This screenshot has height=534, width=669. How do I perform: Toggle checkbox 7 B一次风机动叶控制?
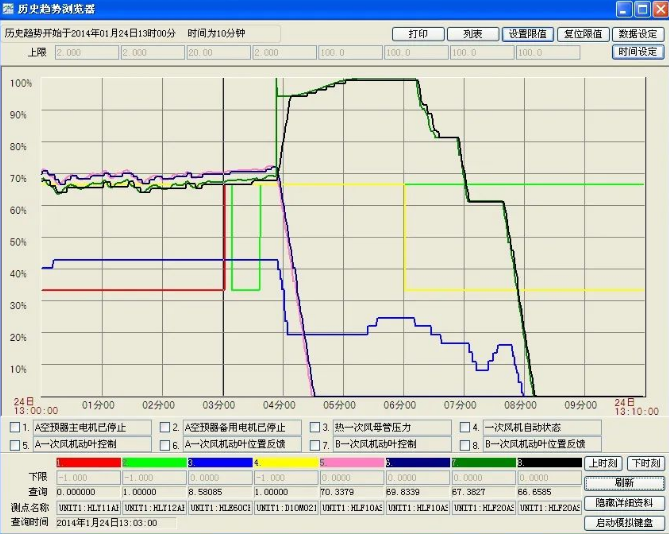[x=315, y=445]
